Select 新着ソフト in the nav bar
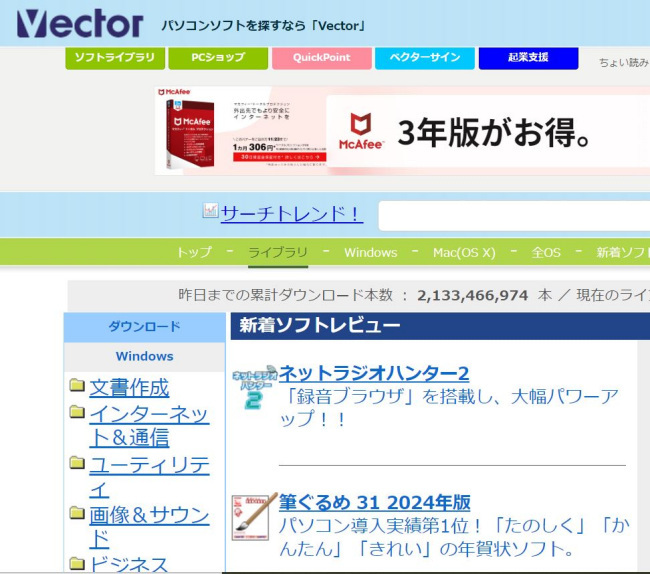Viewport: 650px width, 574px height. coord(623,252)
